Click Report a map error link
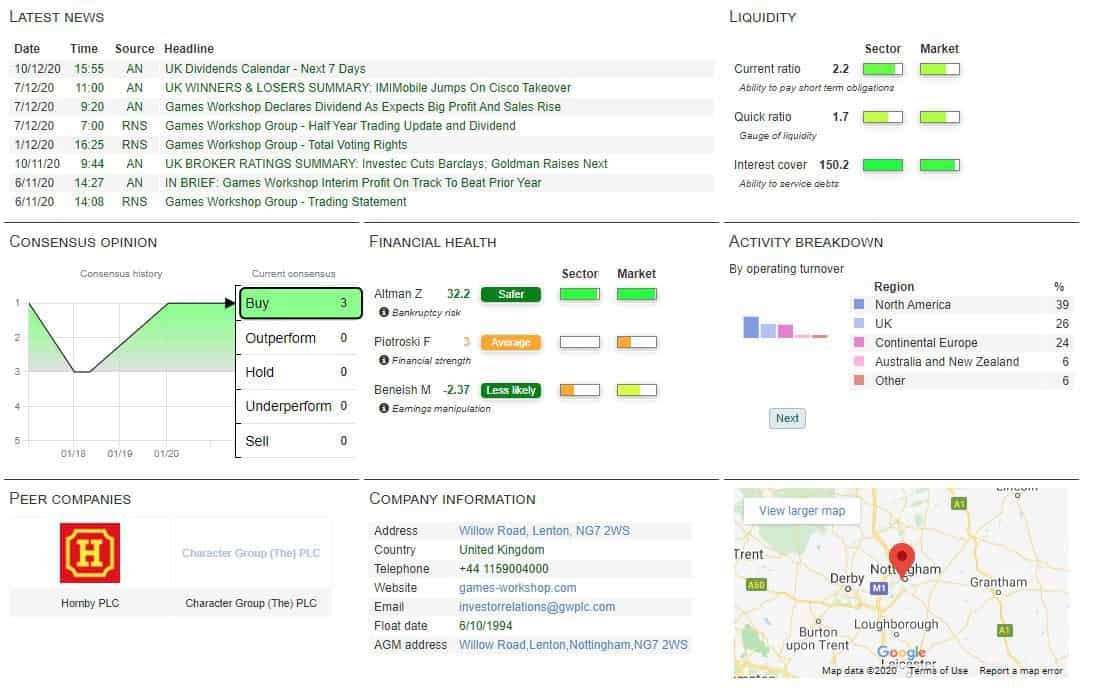 1021,671
